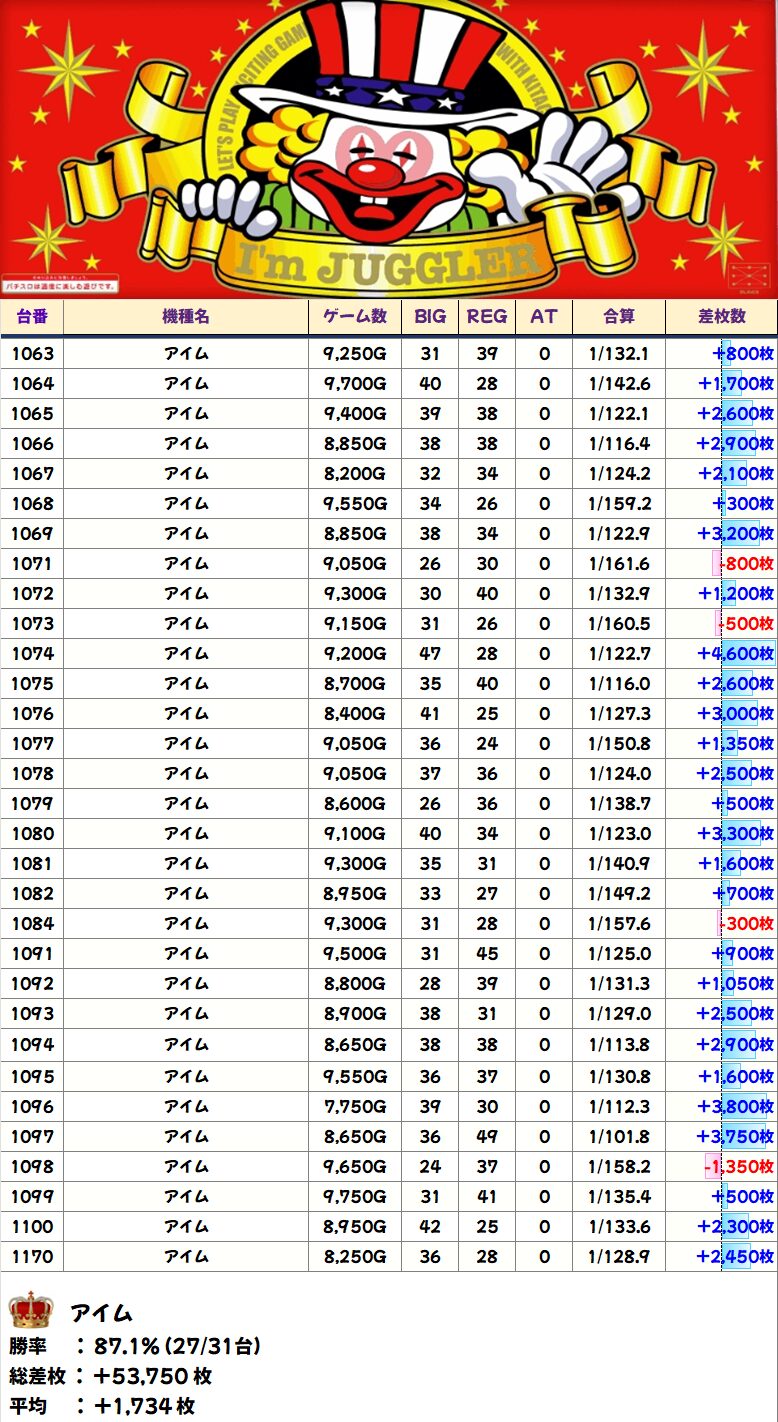
Task: Select the 差枚数 column header
Action: tap(722, 317)
